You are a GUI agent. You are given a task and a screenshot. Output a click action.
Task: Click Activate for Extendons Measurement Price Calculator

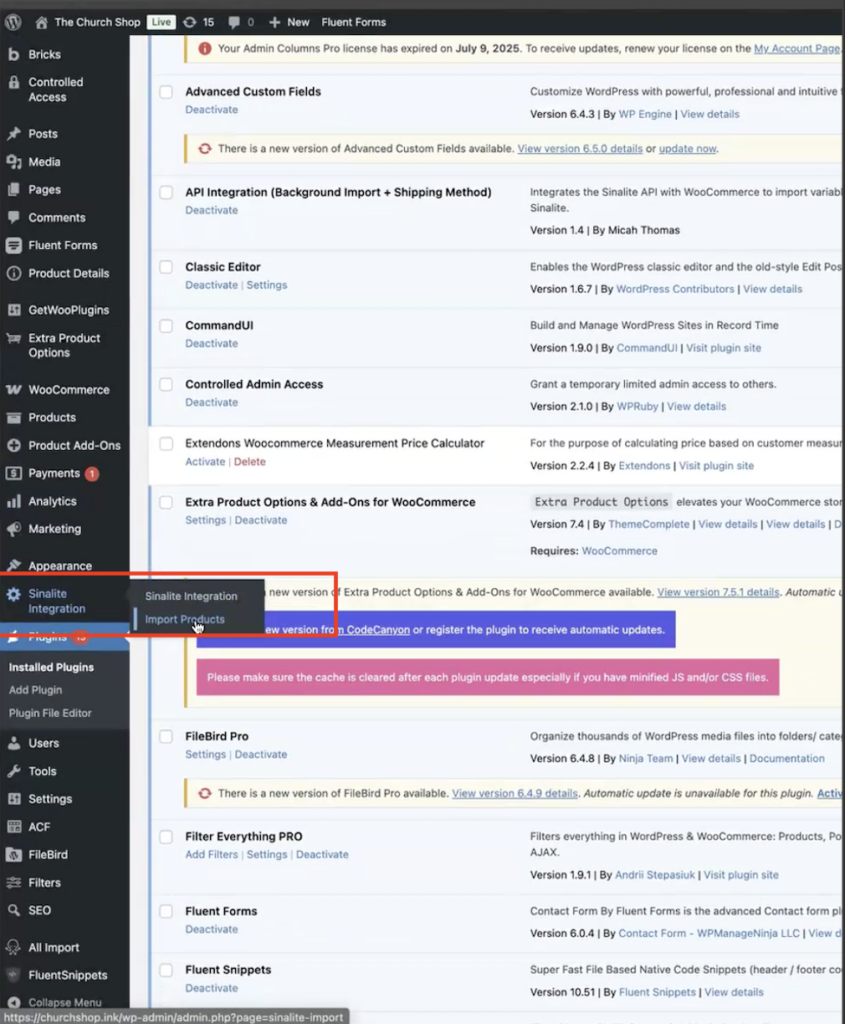[205, 462]
